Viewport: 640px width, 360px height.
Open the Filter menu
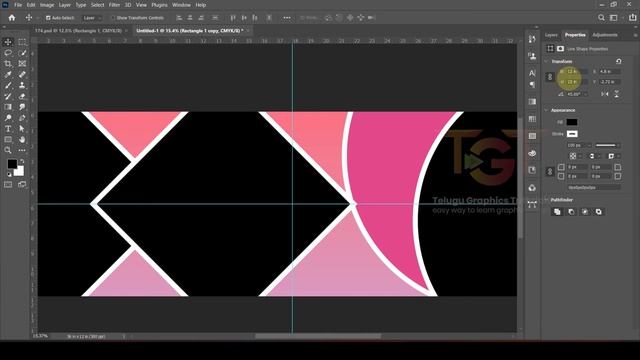click(114, 5)
